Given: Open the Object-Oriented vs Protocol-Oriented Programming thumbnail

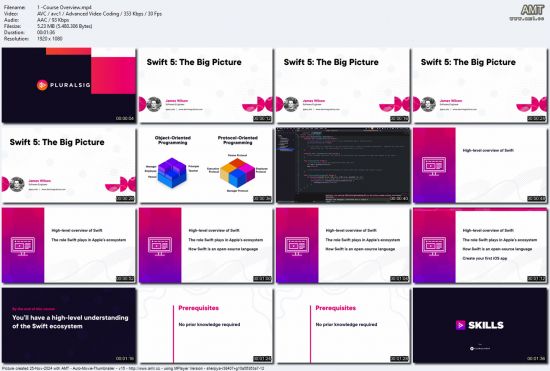Looking at the screenshot, I should 206,165.
